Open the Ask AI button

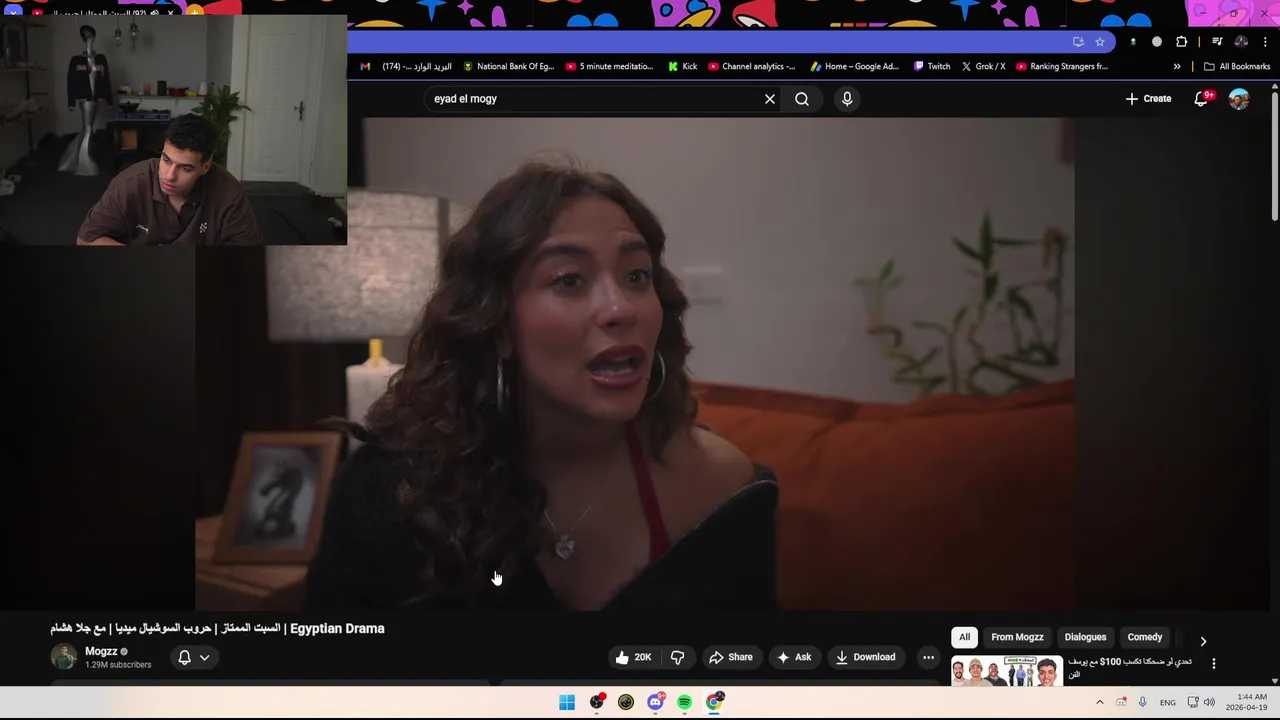pyautogui.click(x=794, y=657)
